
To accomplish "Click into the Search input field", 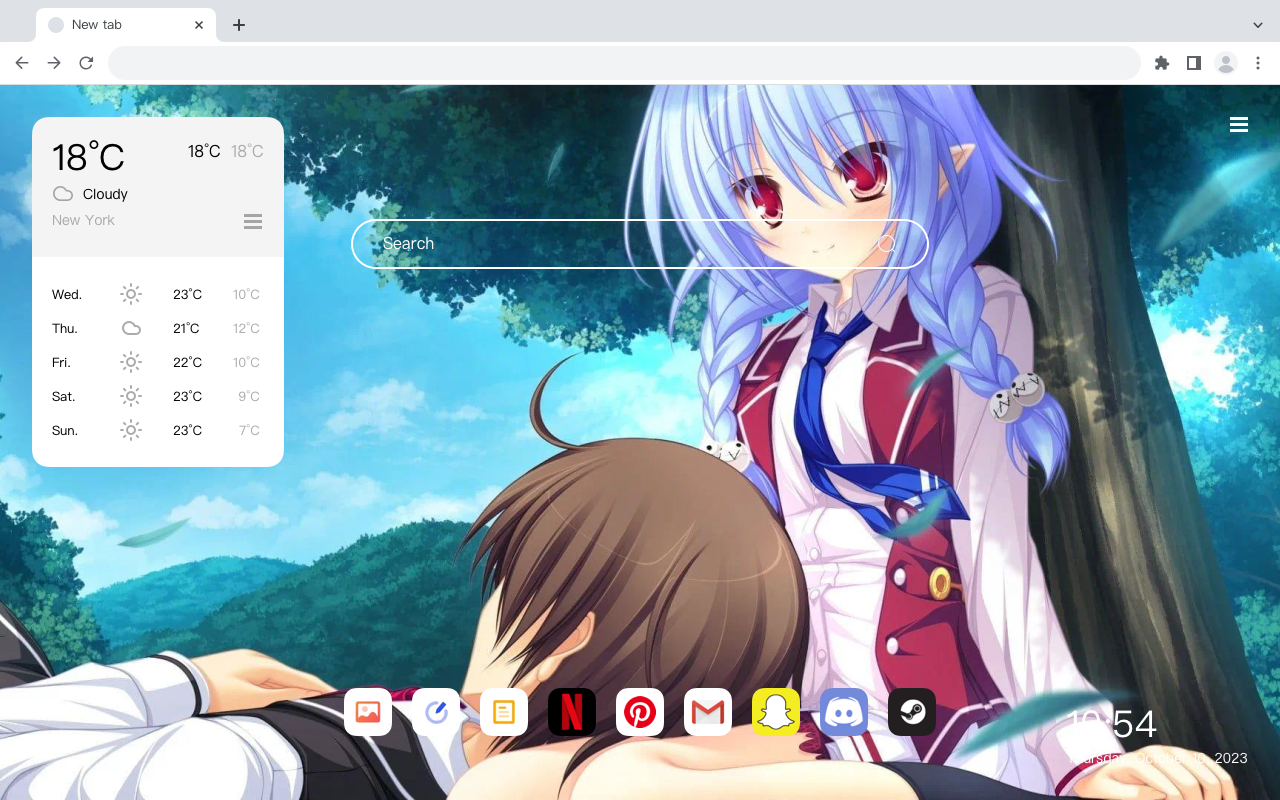I will coord(640,244).
